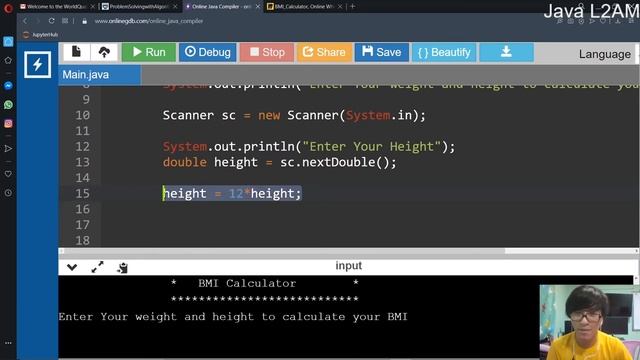The width and height of the screenshot is (640, 360).
Task: Open the Opera browser menu logo
Action: click(8, 8)
